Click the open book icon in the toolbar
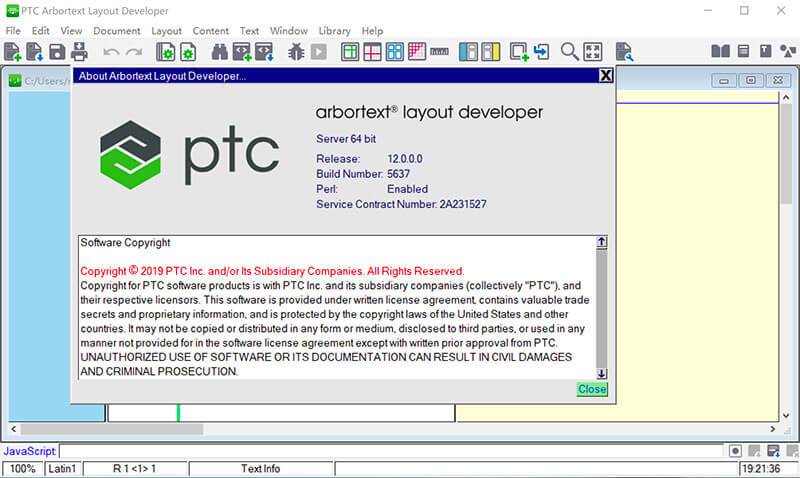 tap(720, 51)
